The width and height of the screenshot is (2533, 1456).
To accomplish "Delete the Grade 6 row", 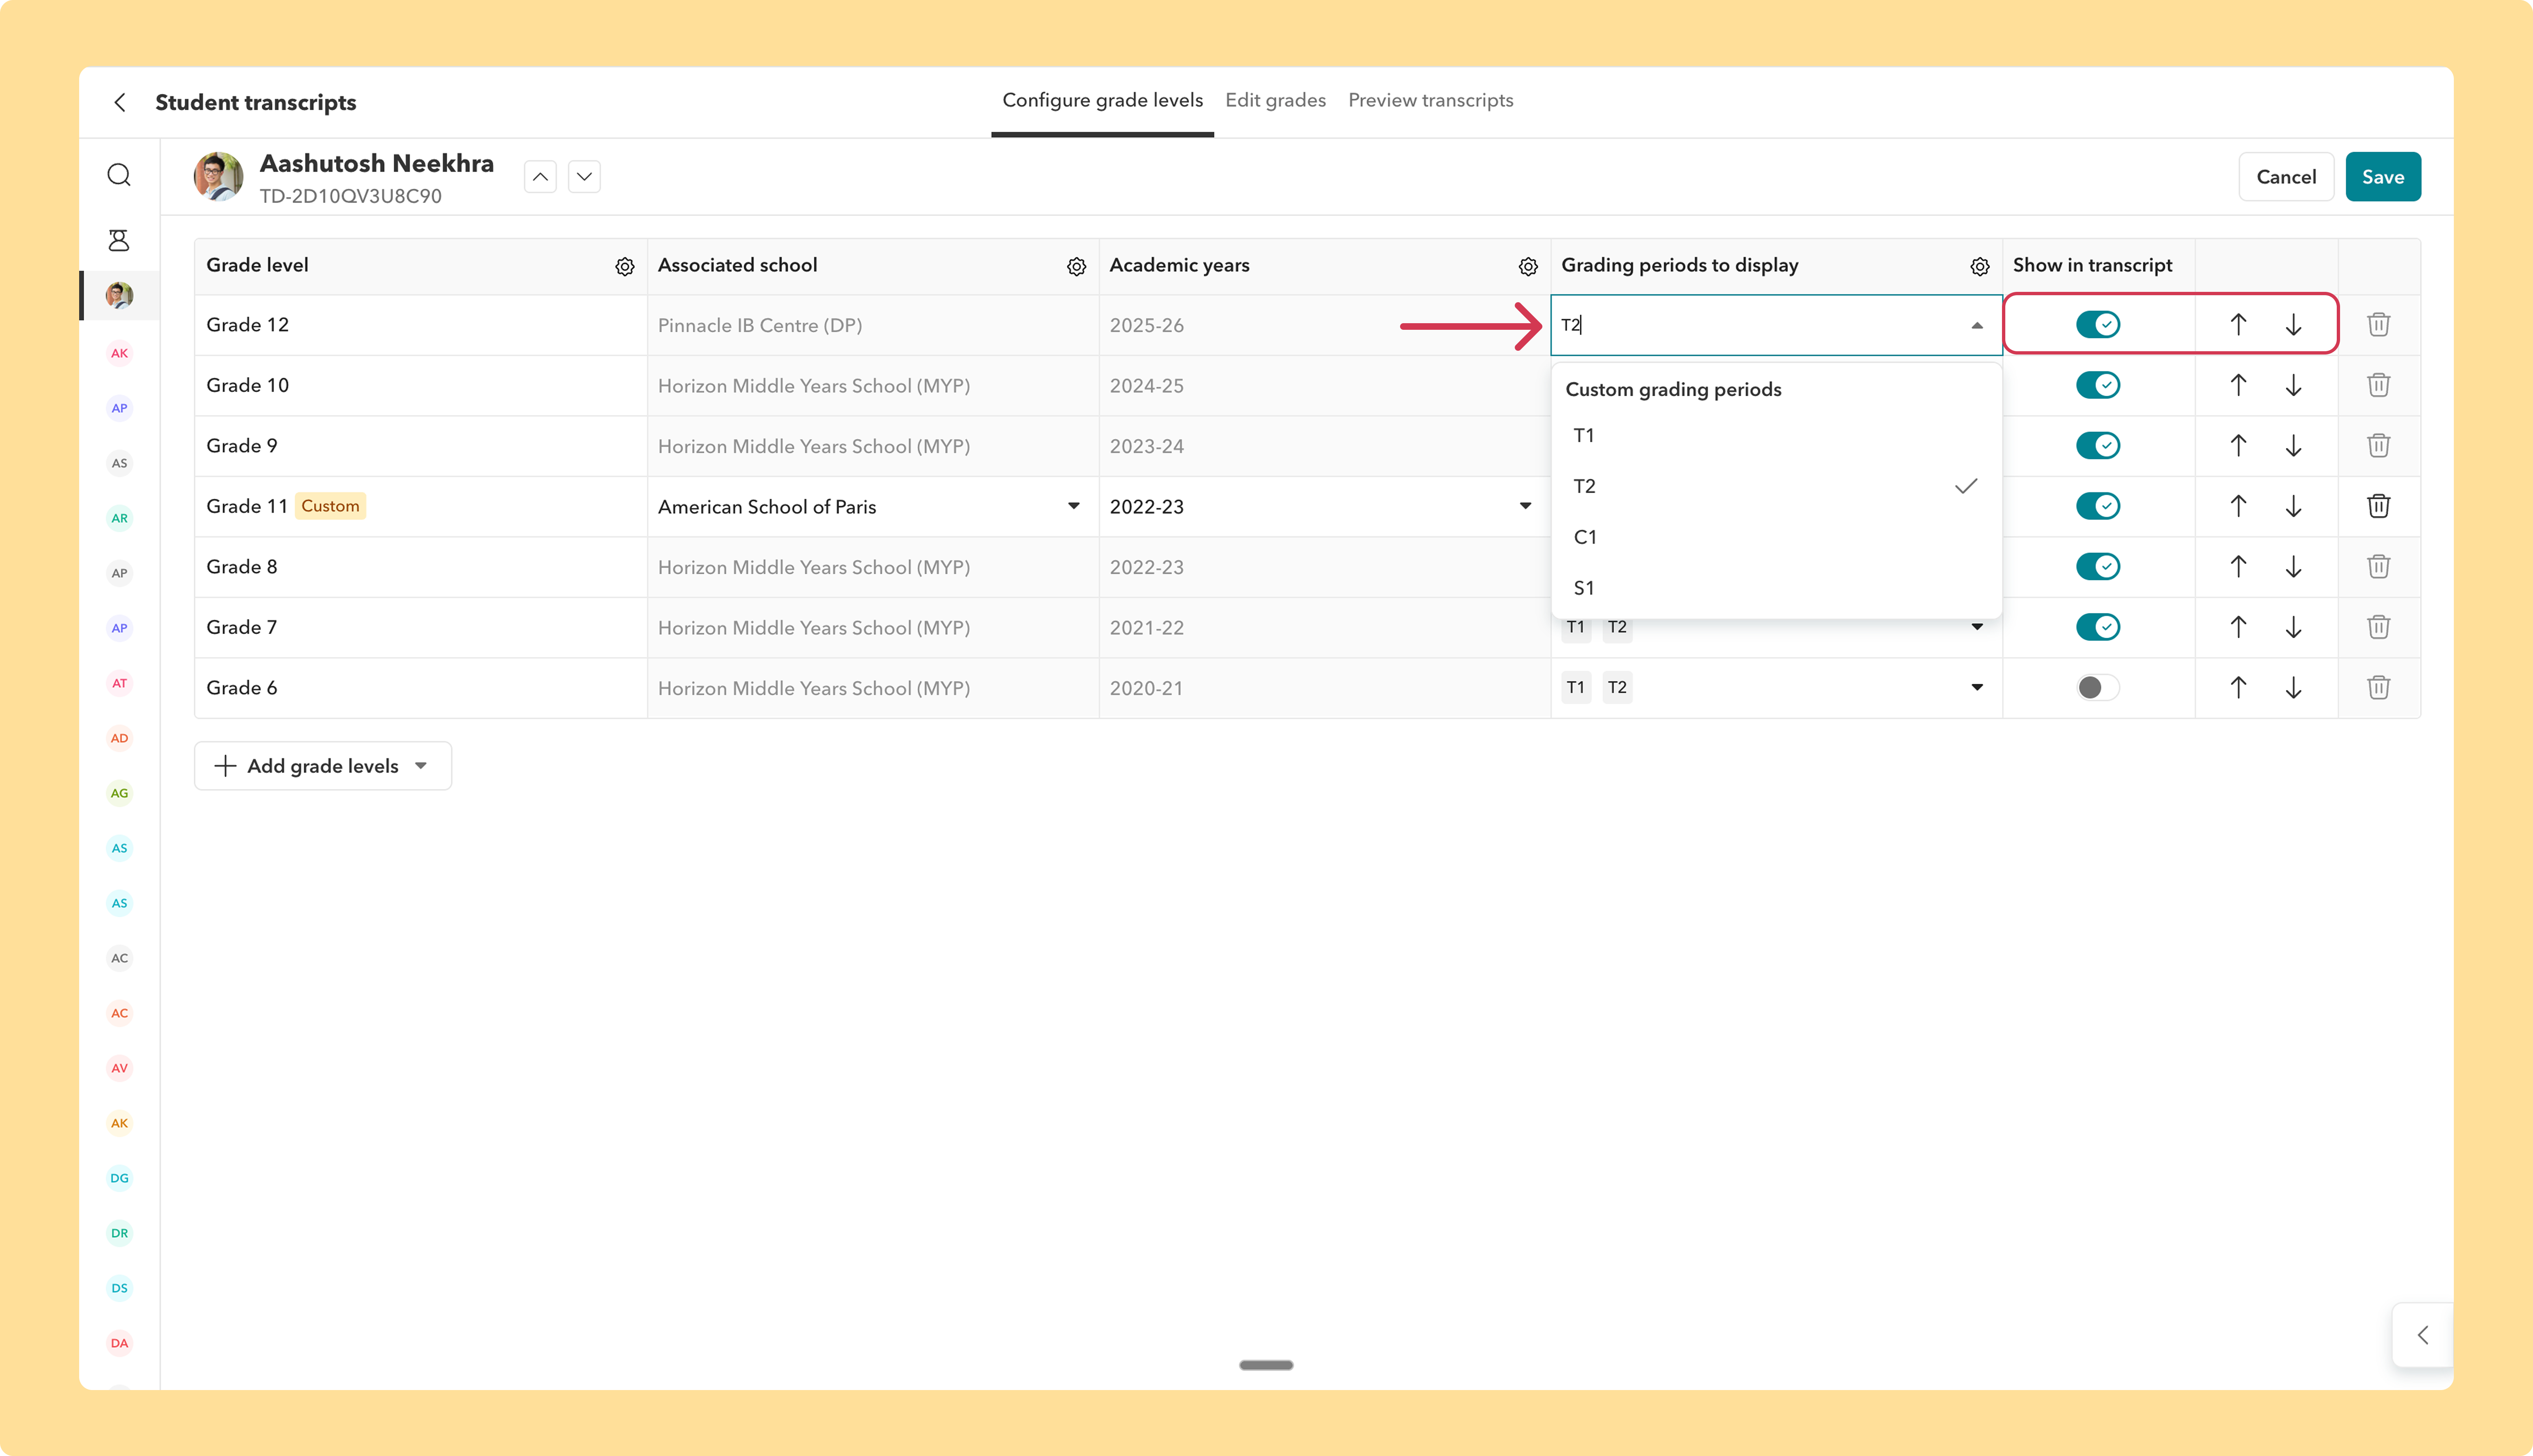I will (x=2379, y=687).
